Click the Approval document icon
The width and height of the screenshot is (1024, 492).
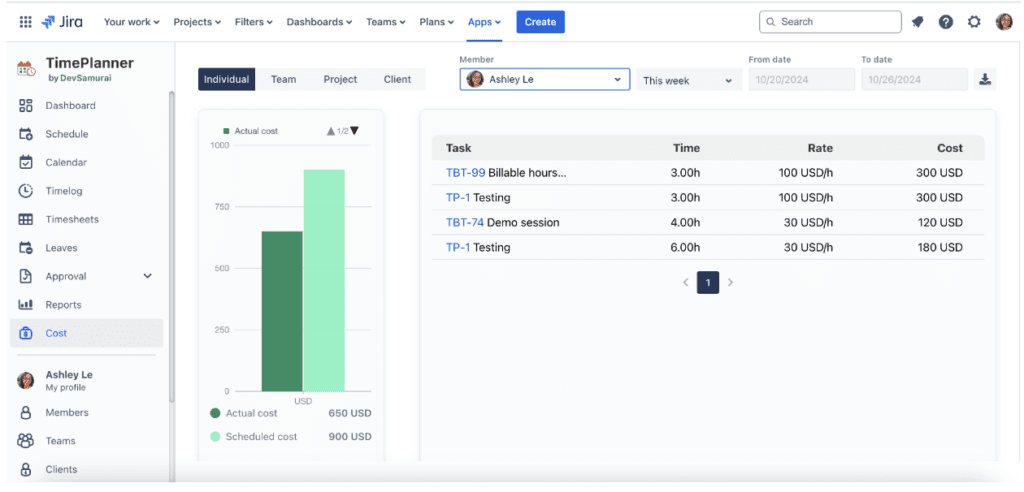[25, 276]
